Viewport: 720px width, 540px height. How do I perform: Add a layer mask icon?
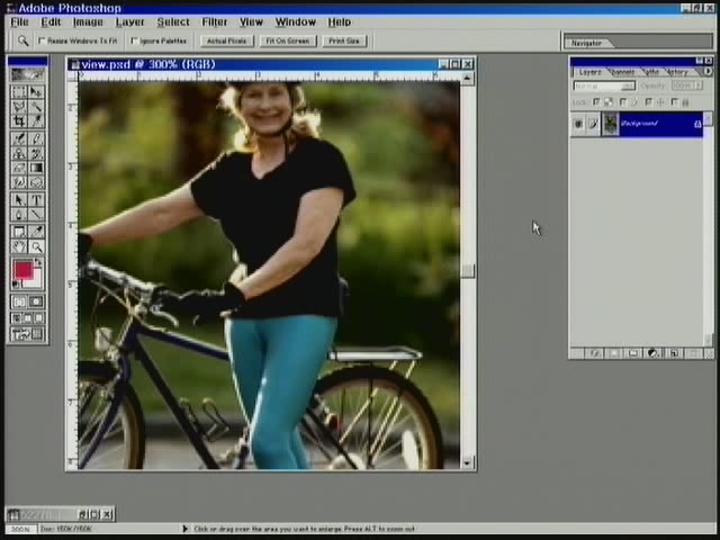614,353
